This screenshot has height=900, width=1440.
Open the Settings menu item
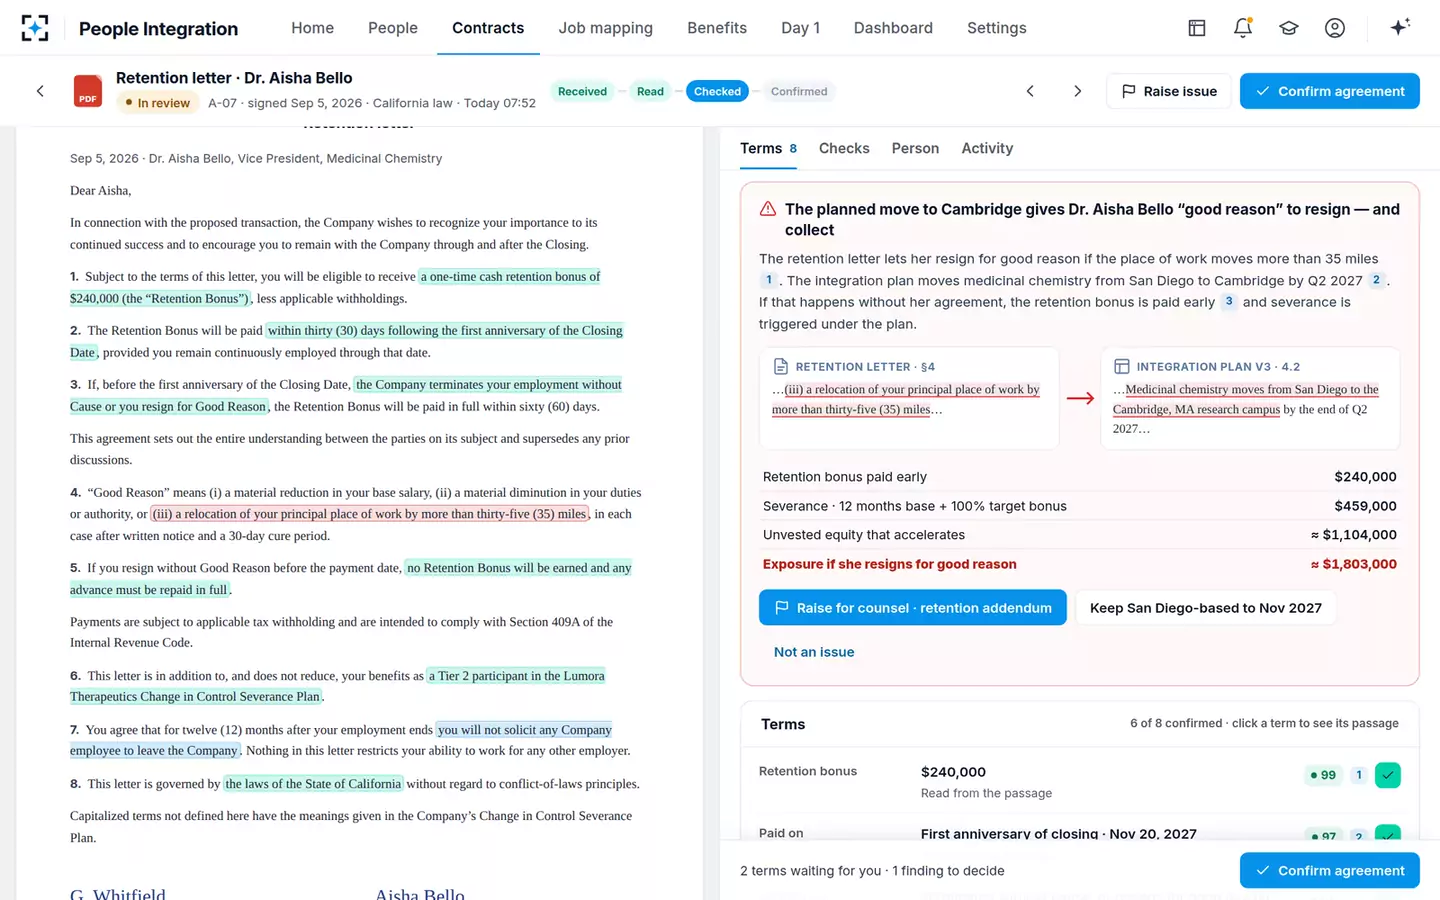pyautogui.click(x=996, y=28)
